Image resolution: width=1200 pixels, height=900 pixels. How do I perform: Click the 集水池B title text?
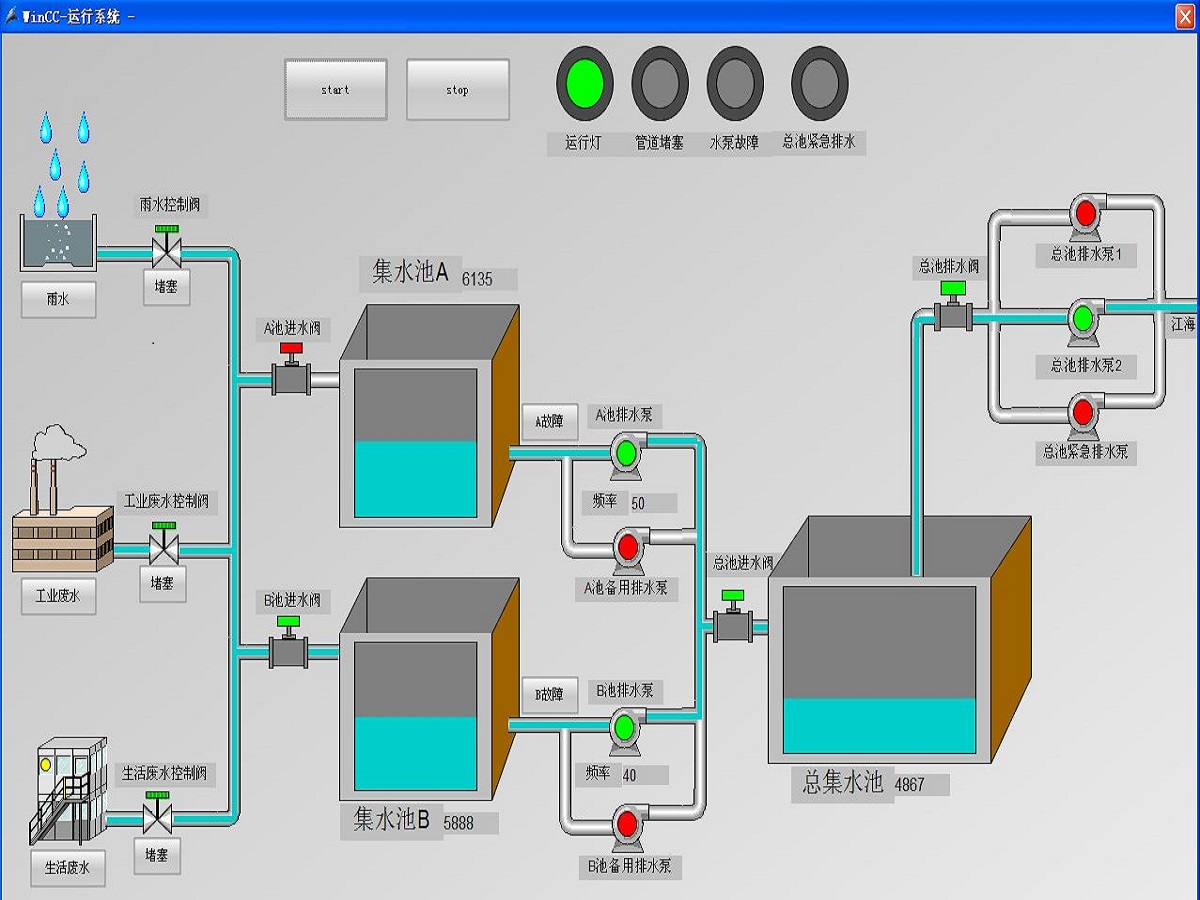click(x=392, y=820)
